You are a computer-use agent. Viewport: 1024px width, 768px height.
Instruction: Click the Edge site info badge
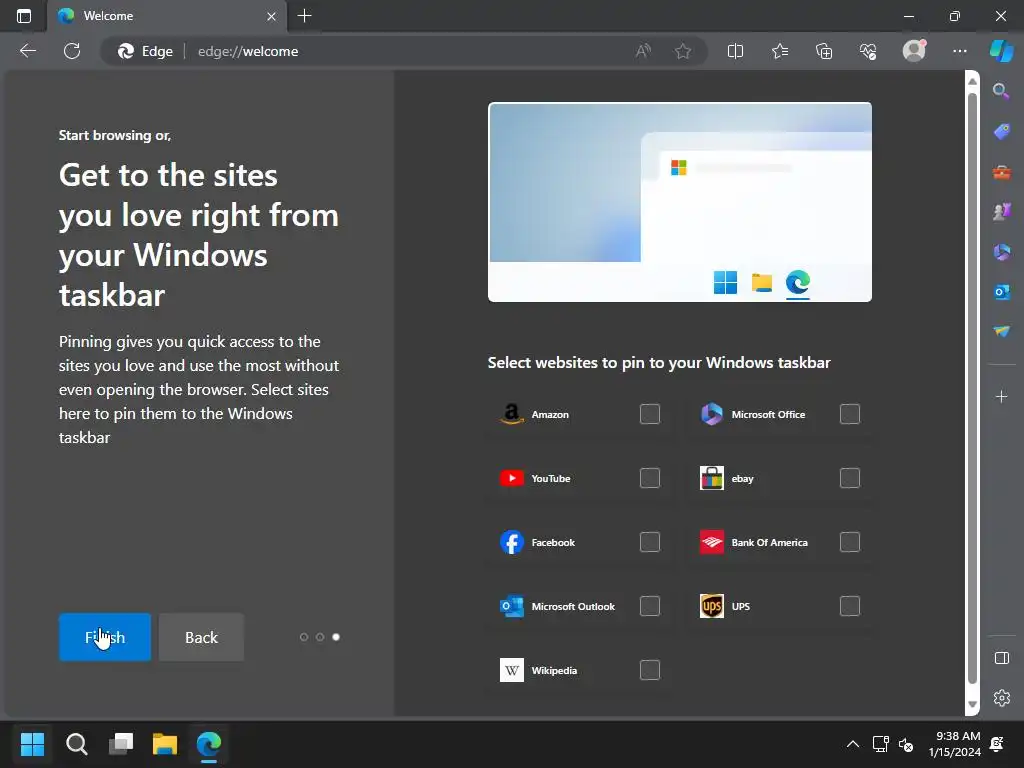pos(145,51)
